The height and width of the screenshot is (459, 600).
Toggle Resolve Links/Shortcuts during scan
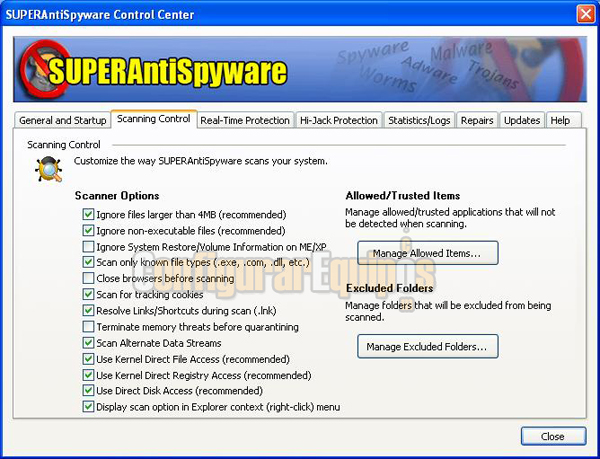(88, 310)
